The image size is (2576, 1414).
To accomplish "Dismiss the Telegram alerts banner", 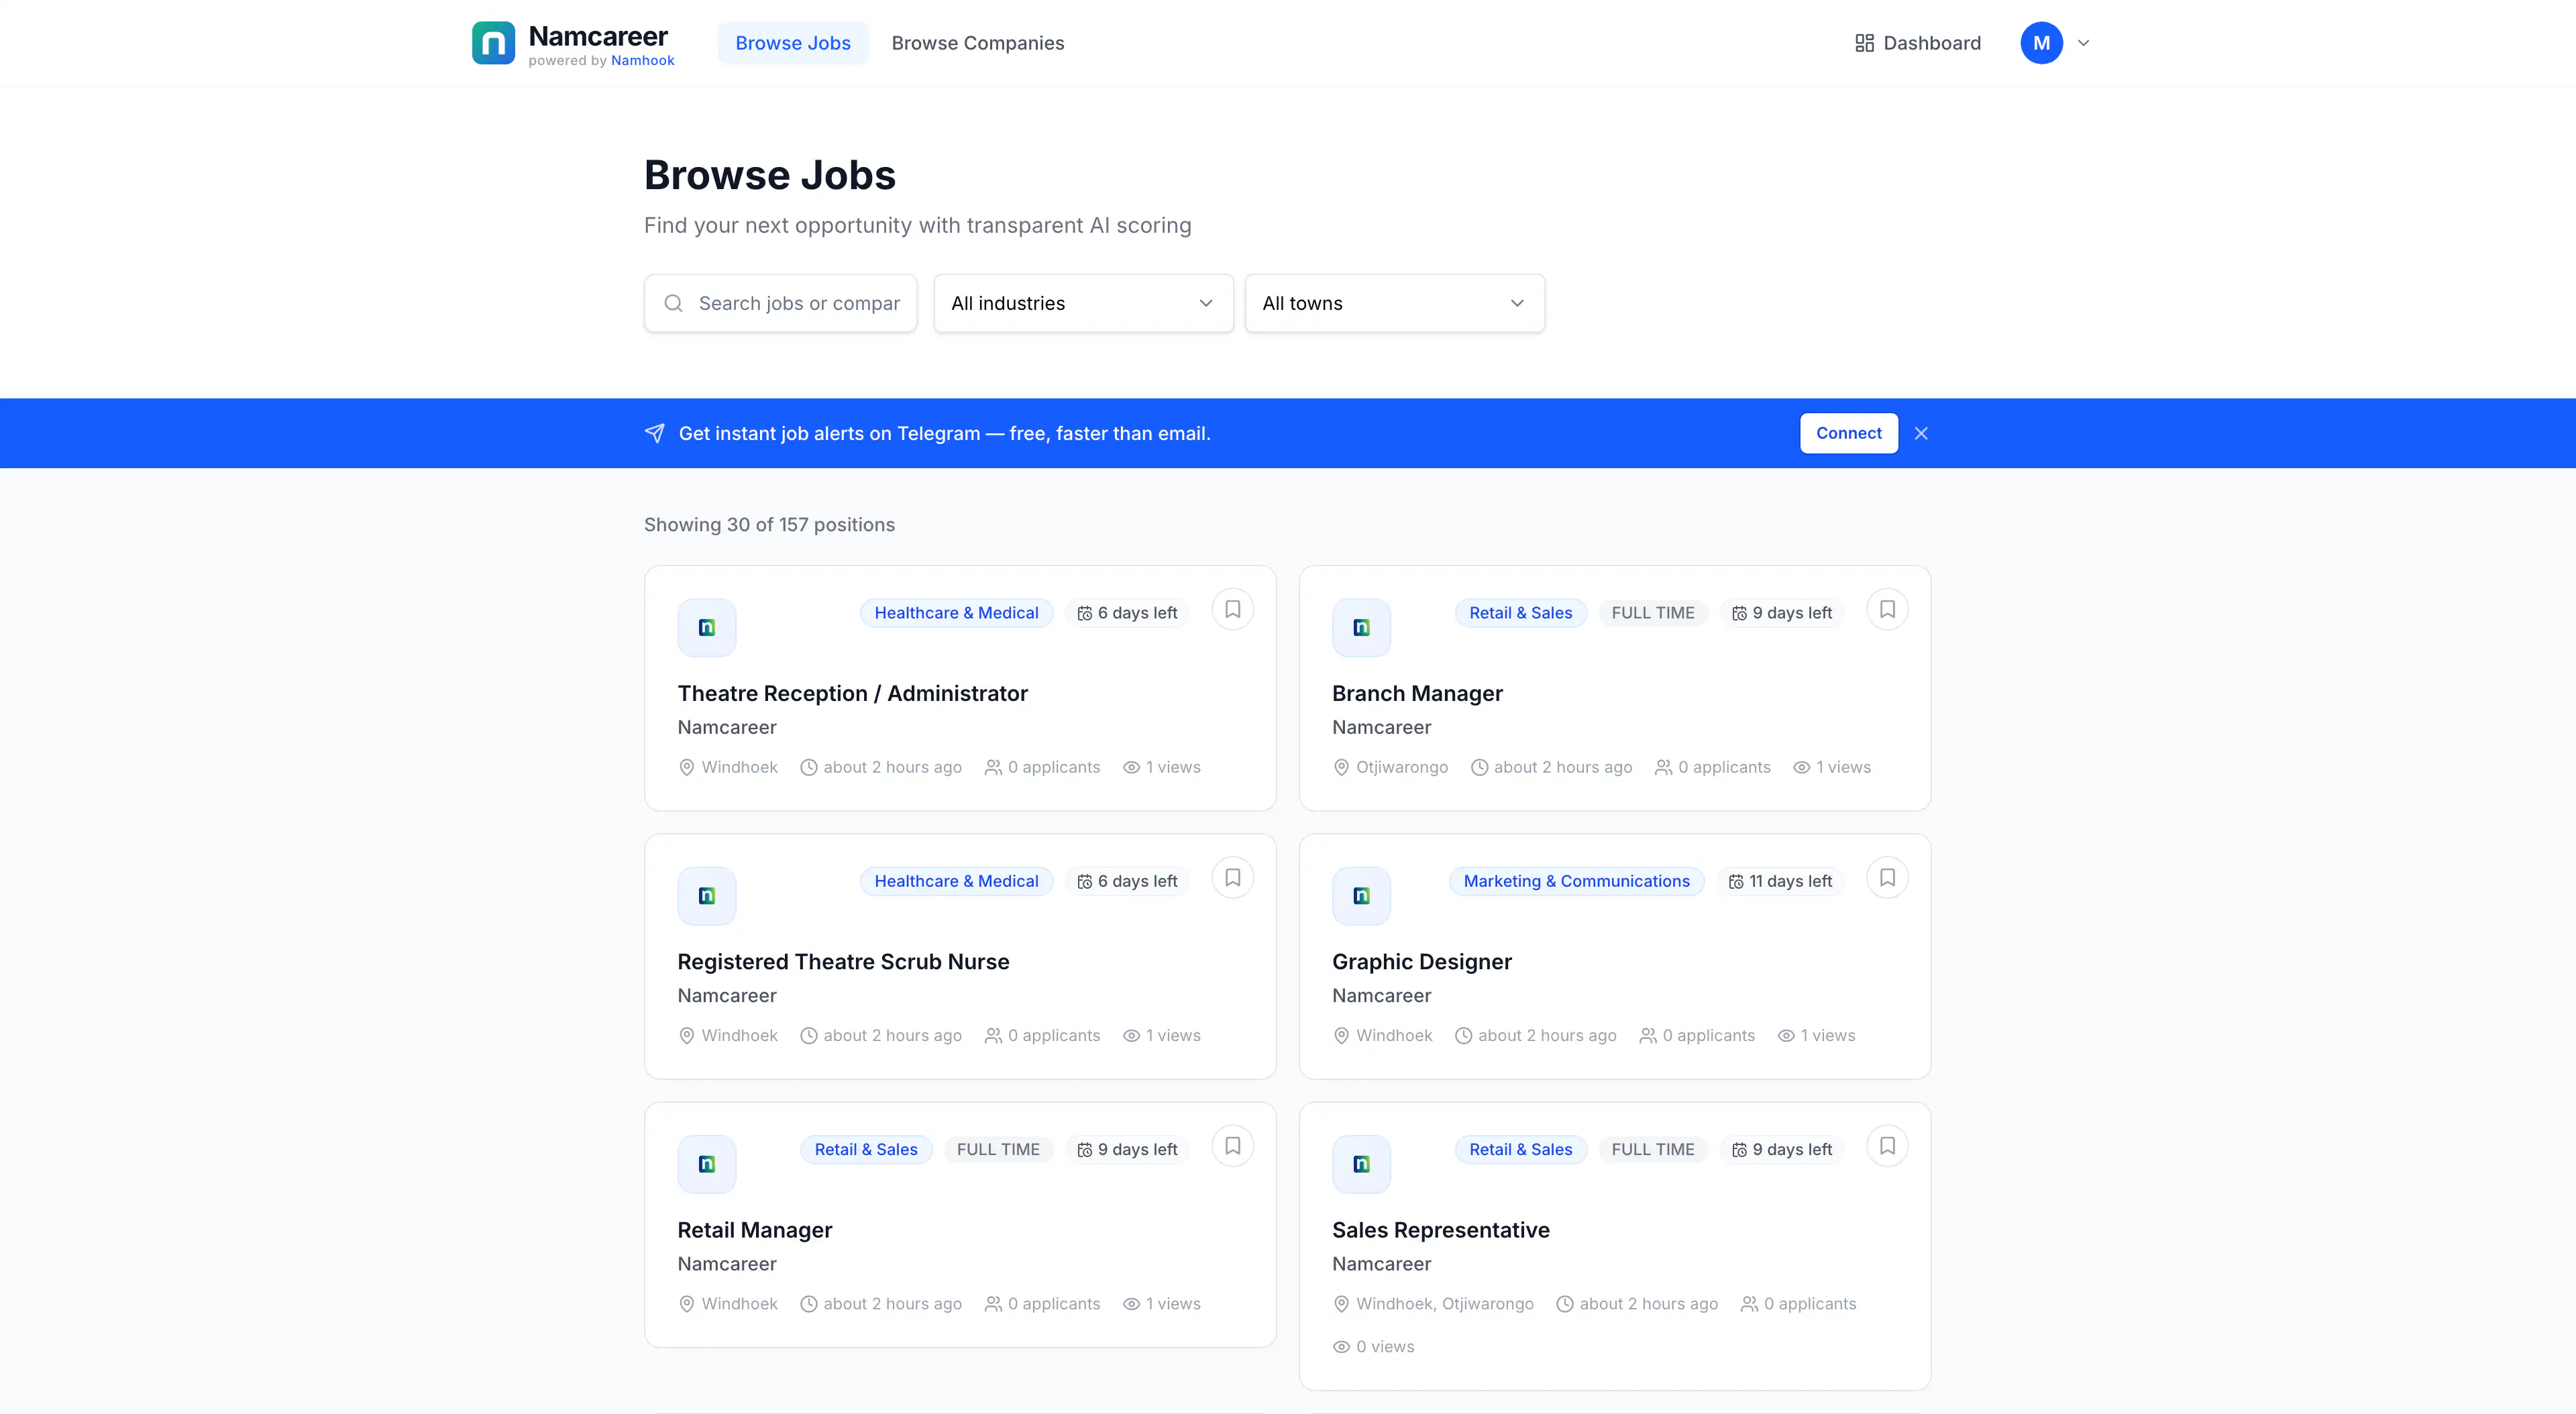I will tap(1920, 433).
